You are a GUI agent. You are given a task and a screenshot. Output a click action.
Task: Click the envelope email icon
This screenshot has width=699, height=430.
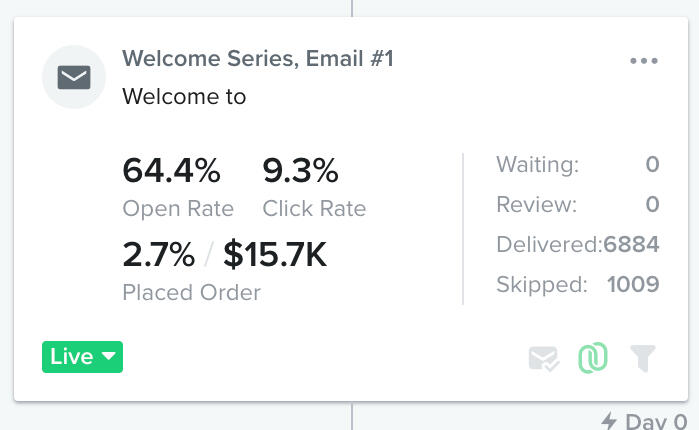coord(74,76)
